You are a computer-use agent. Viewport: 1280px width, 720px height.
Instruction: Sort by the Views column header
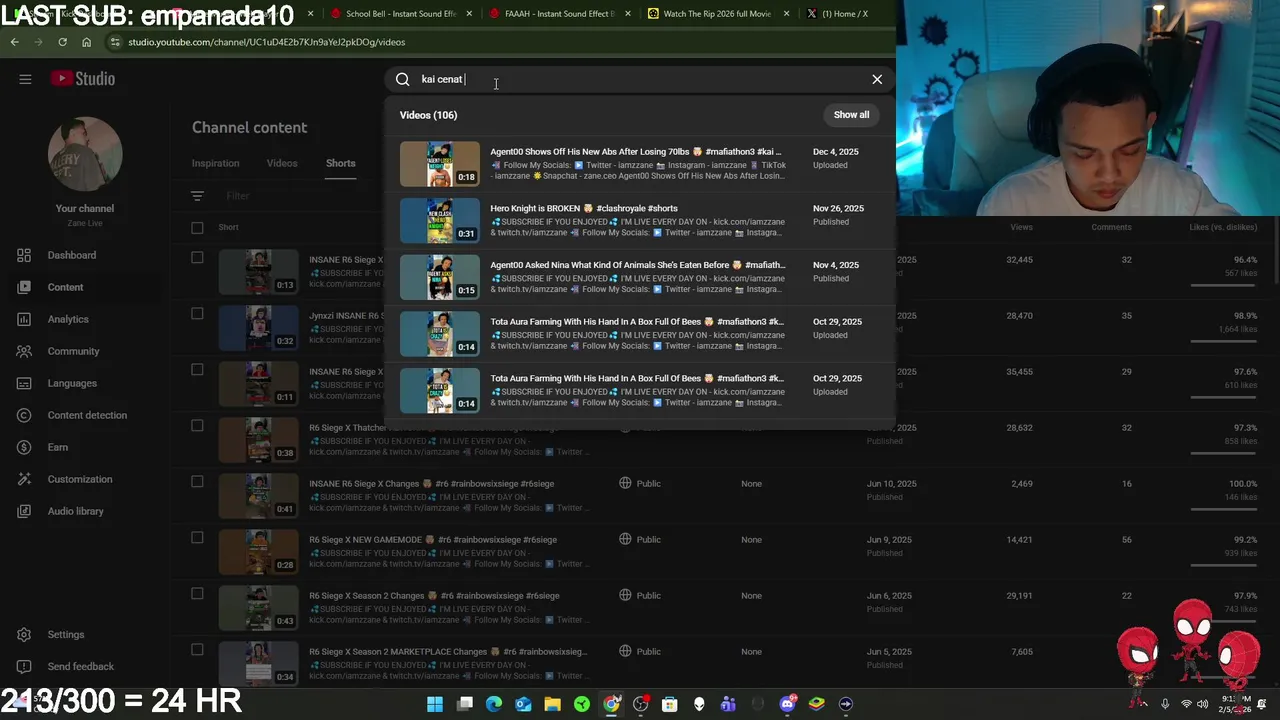(x=1021, y=227)
